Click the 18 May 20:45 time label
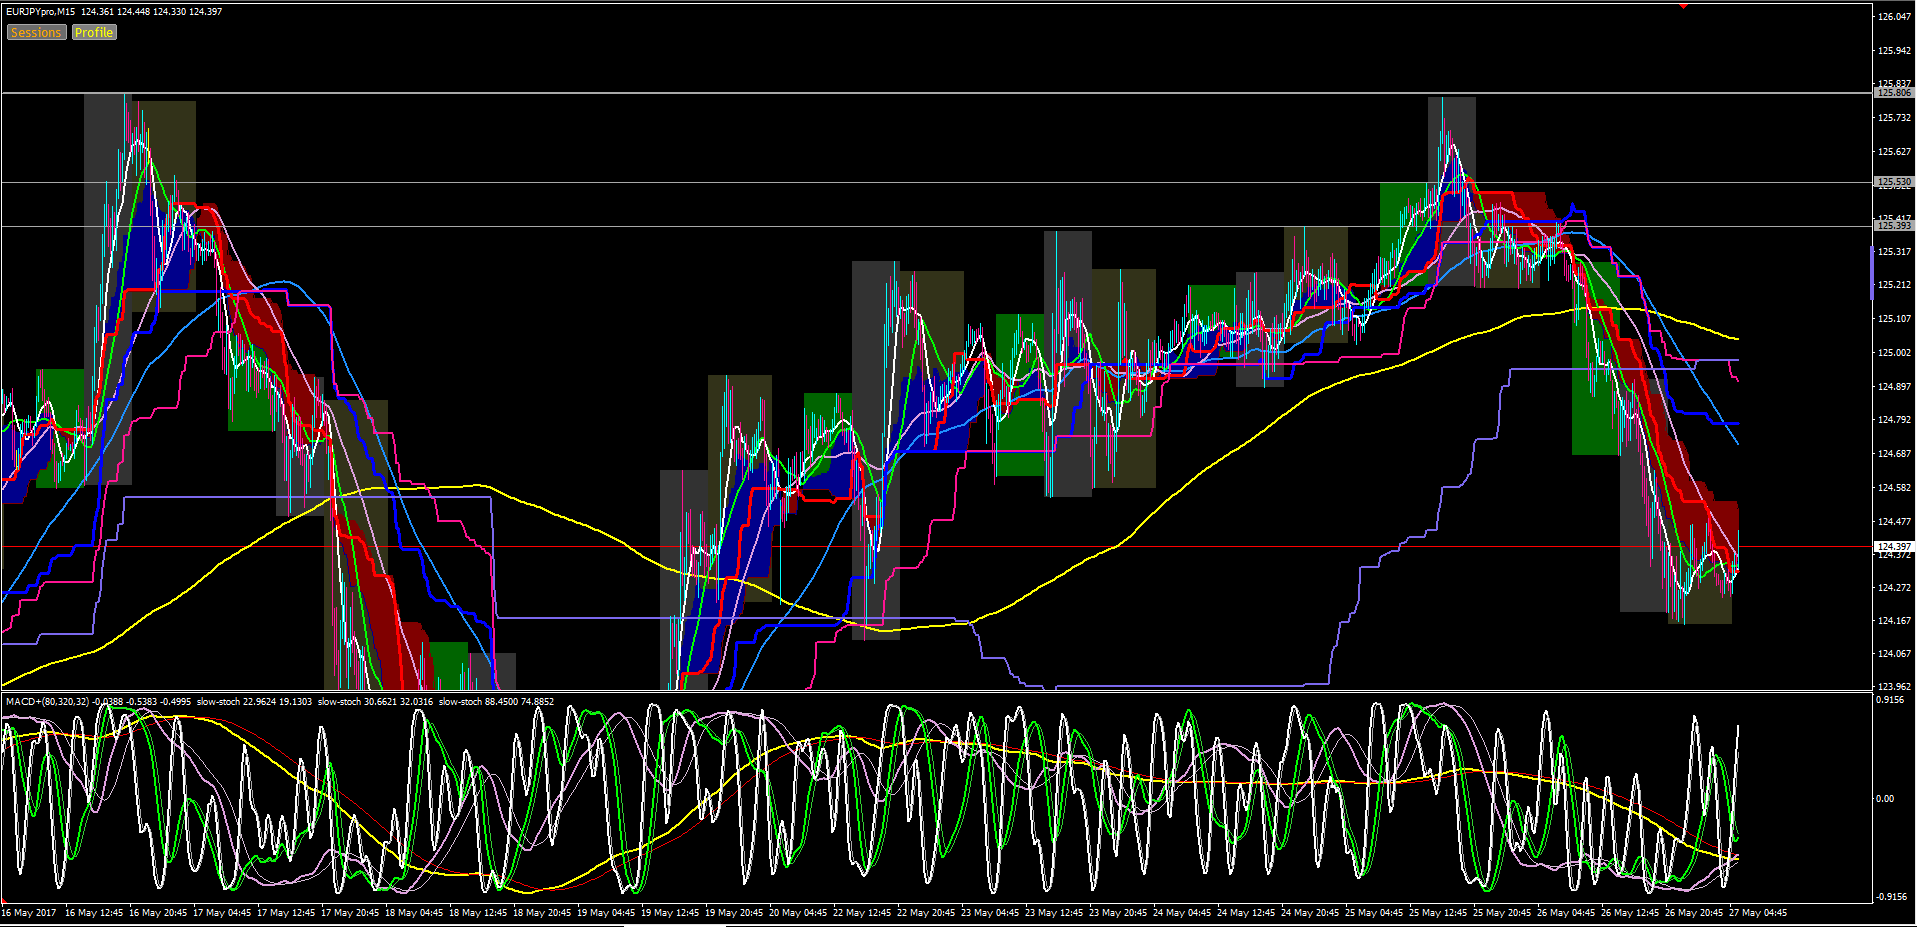The image size is (1917, 927). coord(542,913)
